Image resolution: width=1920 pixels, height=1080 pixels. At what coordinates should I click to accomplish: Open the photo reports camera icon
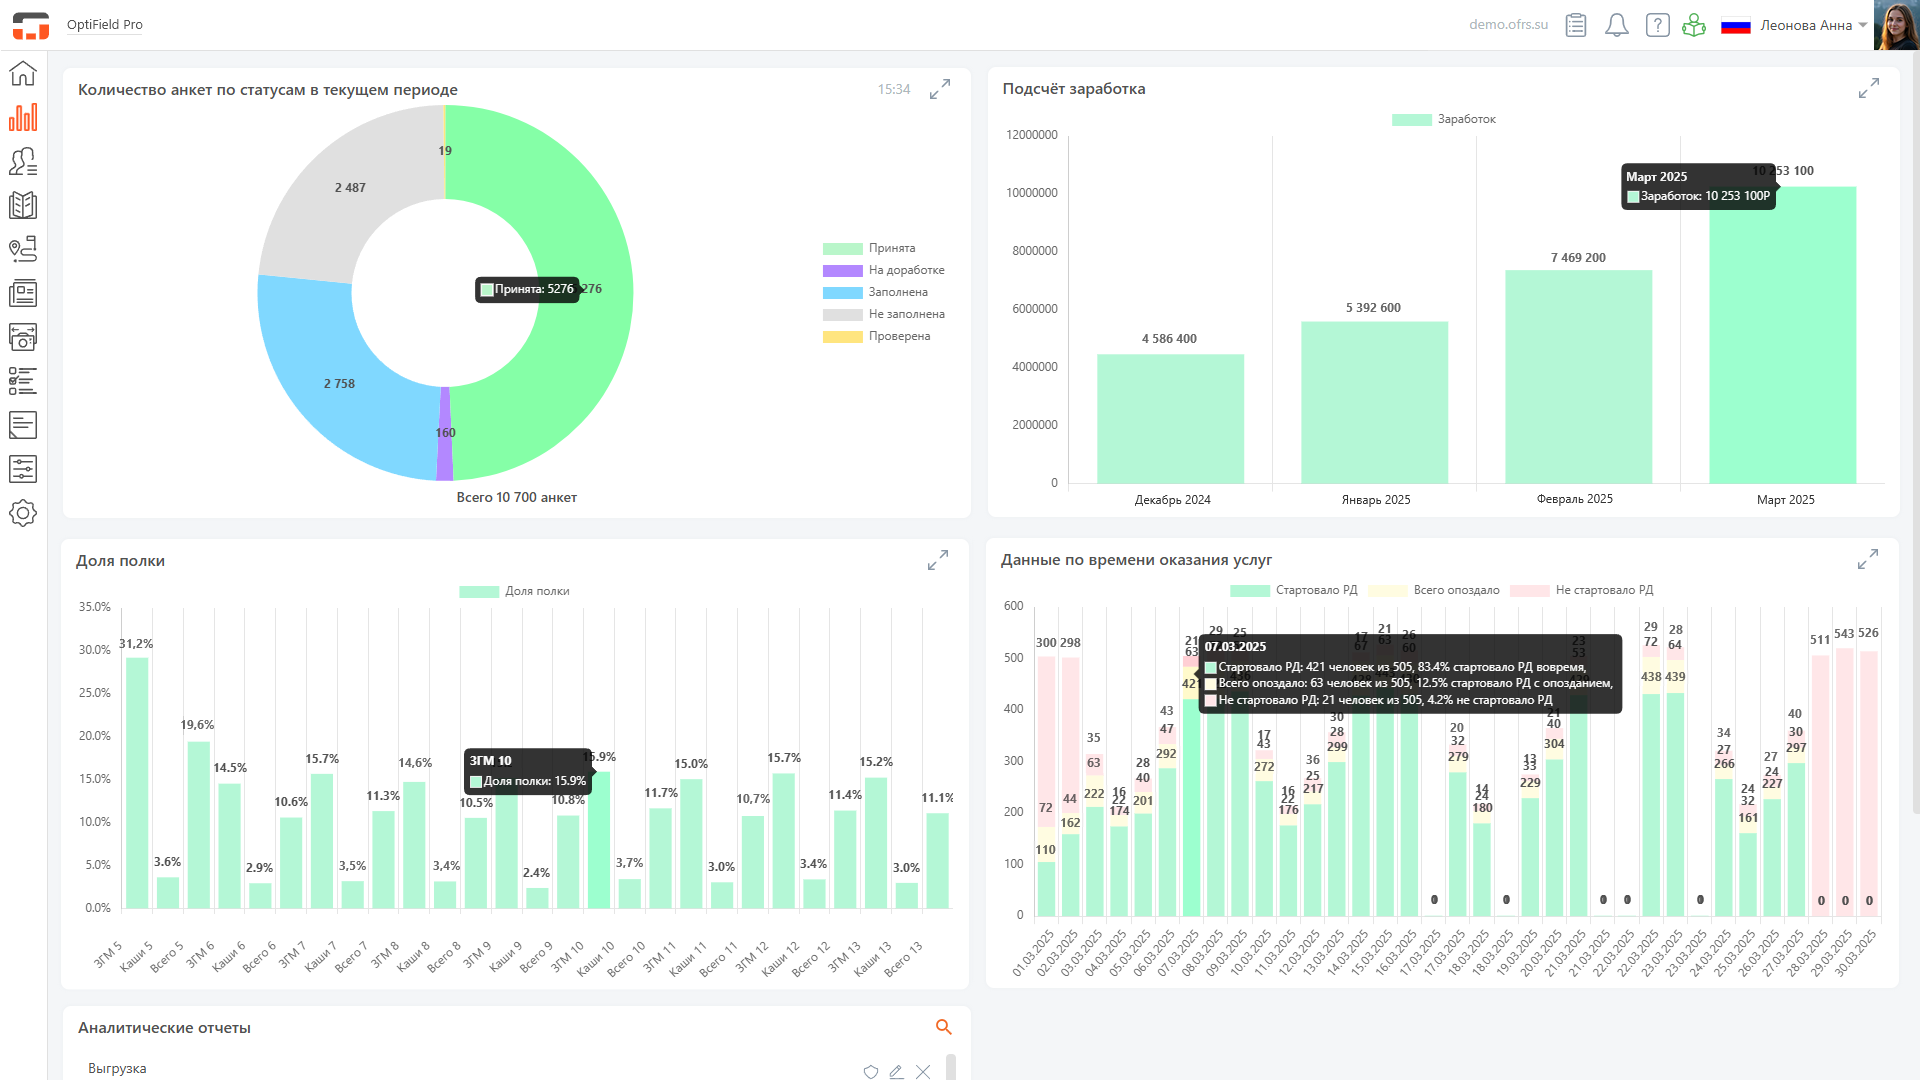click(23, 337)
